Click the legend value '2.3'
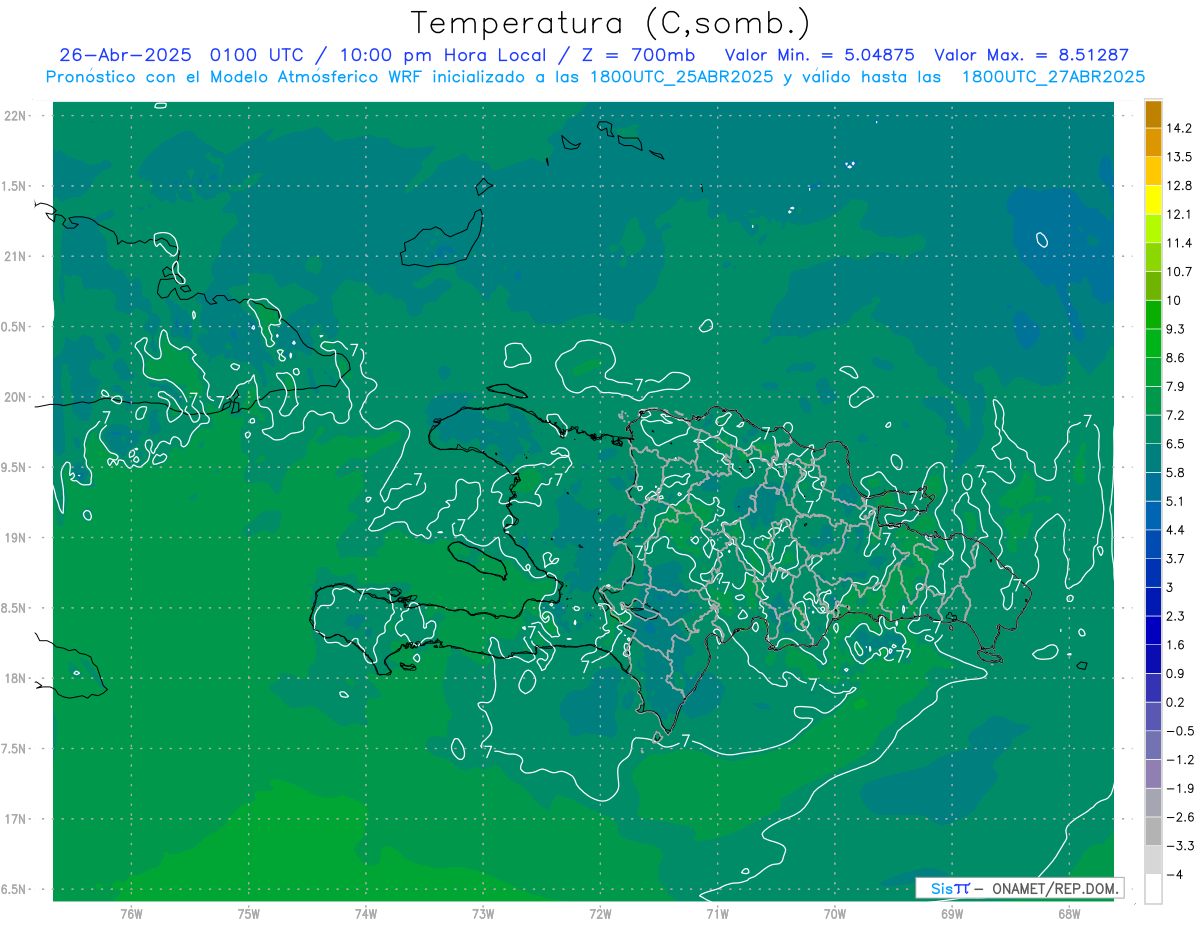Screen dimensions: 1200x927 1175,616
